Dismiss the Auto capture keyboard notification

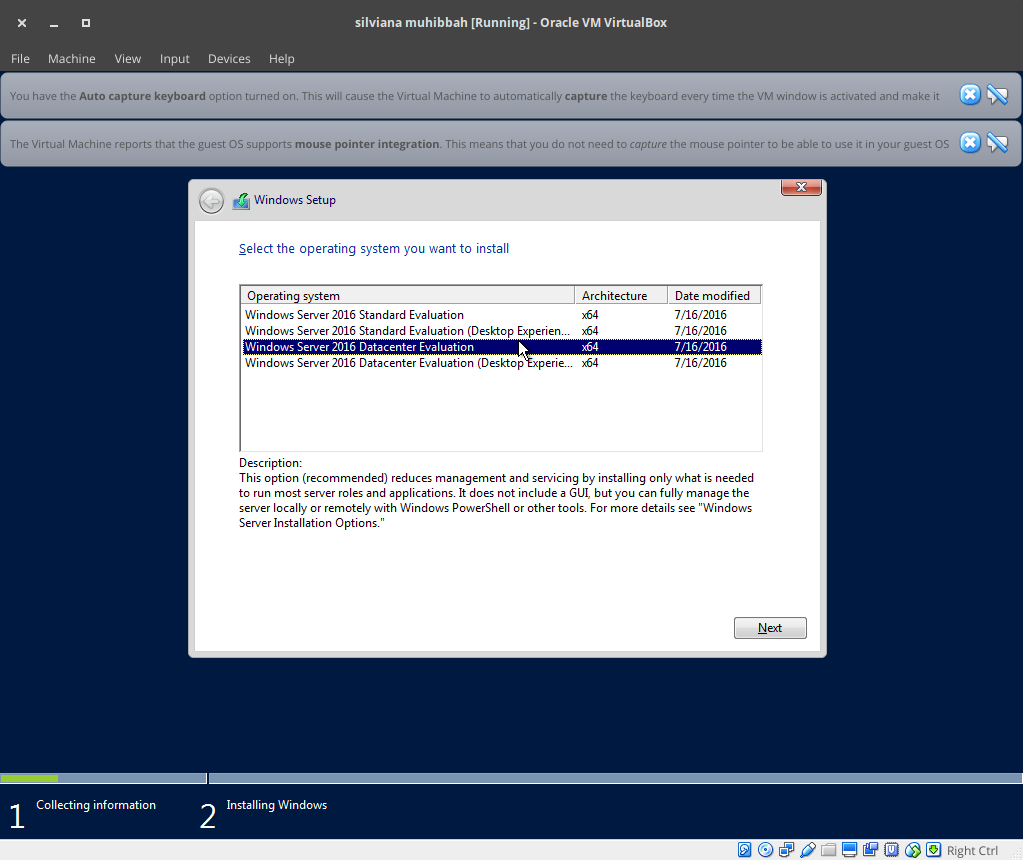969,95
